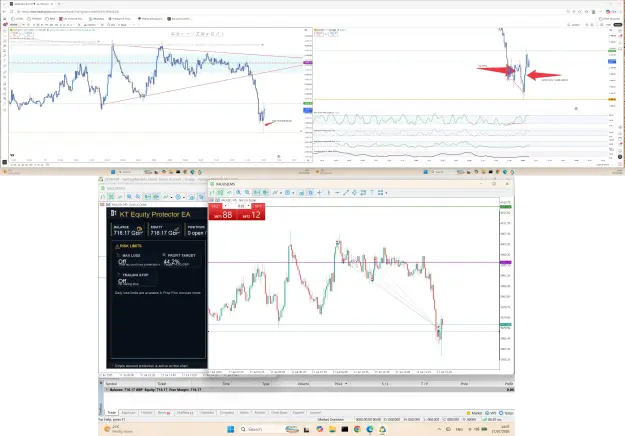This screenshot has width=625, height=436.
Task: Select candlestick type in back MT4 window
Action: (111, 196)
